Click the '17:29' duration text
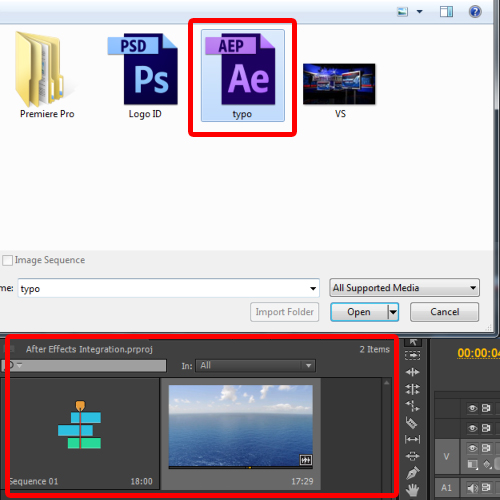 pyautogui.click(x=302, y=481)
